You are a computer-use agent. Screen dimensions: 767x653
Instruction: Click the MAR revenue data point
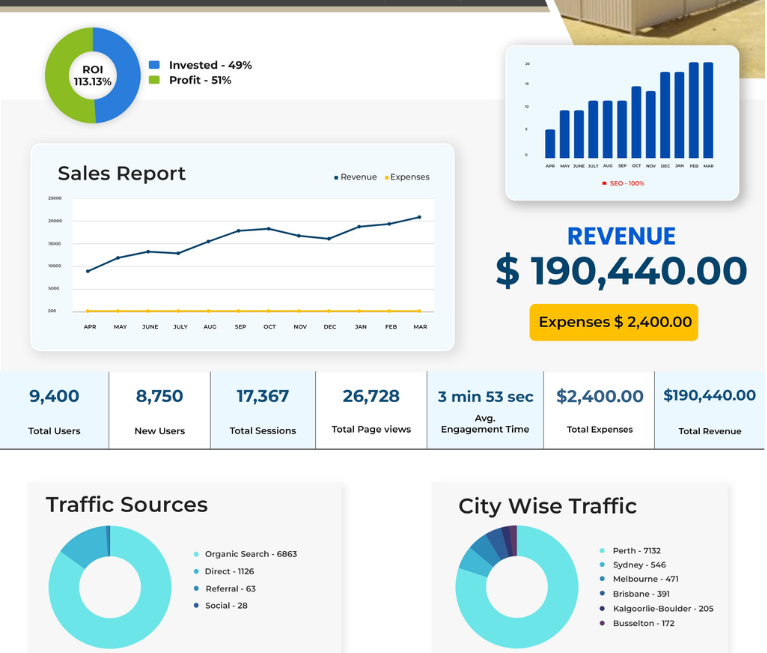(419, 217)
